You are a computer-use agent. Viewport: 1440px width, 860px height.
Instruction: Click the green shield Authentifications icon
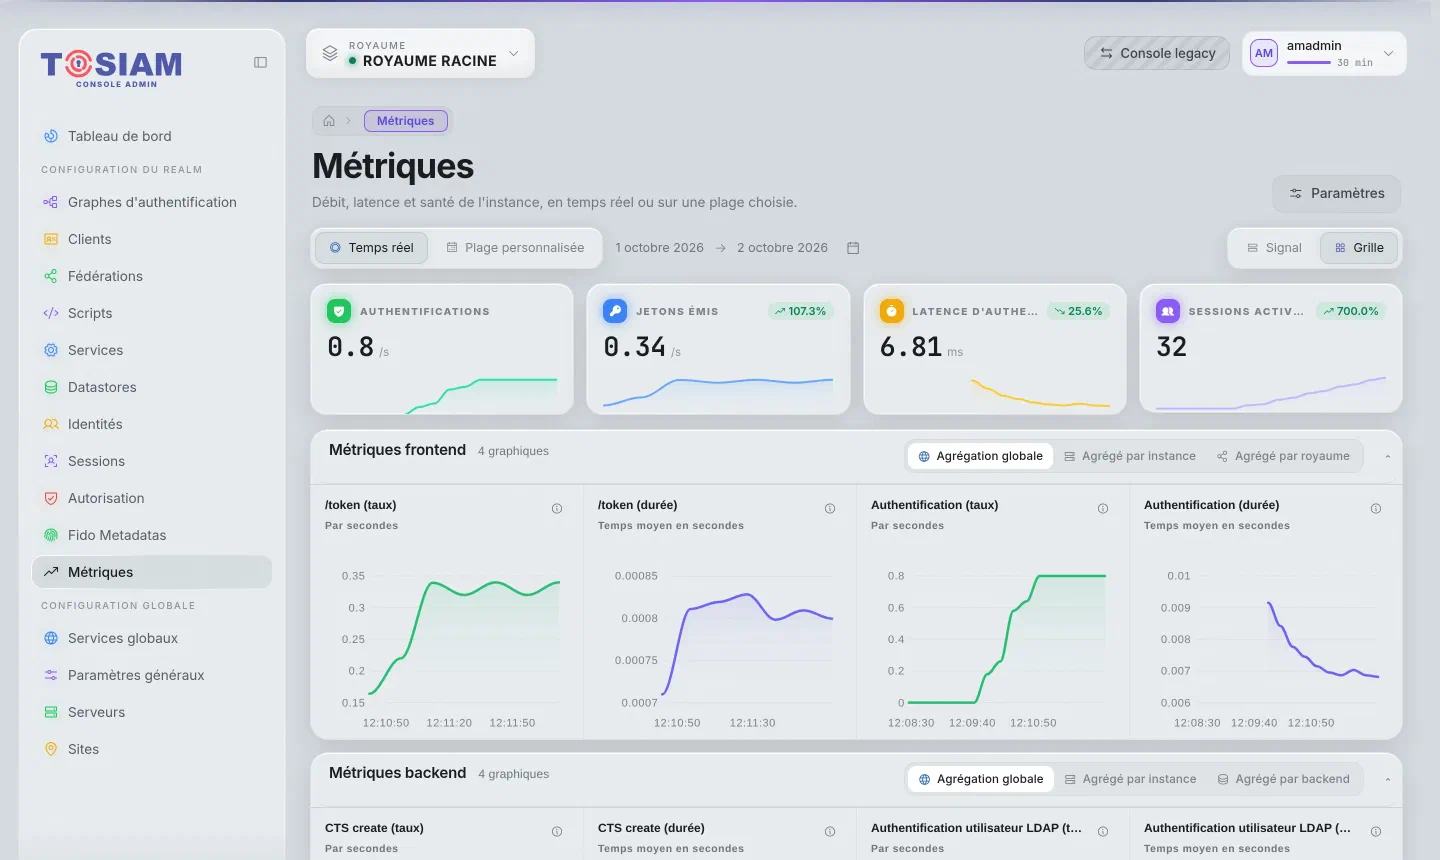coord(339,311)
